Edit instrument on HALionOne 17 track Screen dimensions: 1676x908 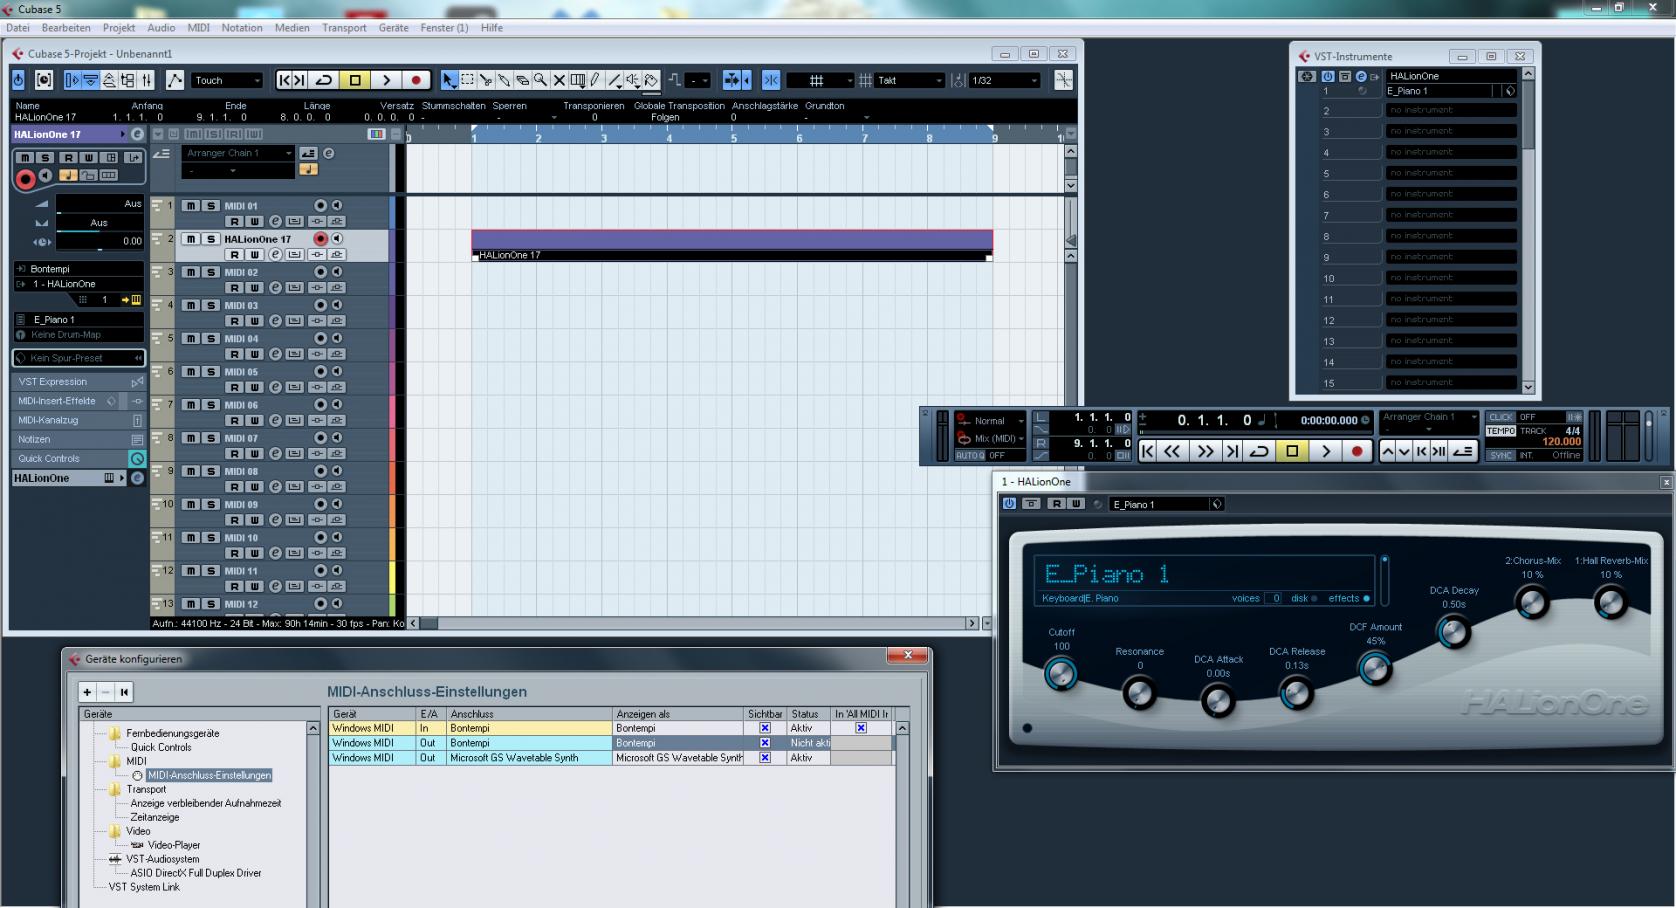275,254
